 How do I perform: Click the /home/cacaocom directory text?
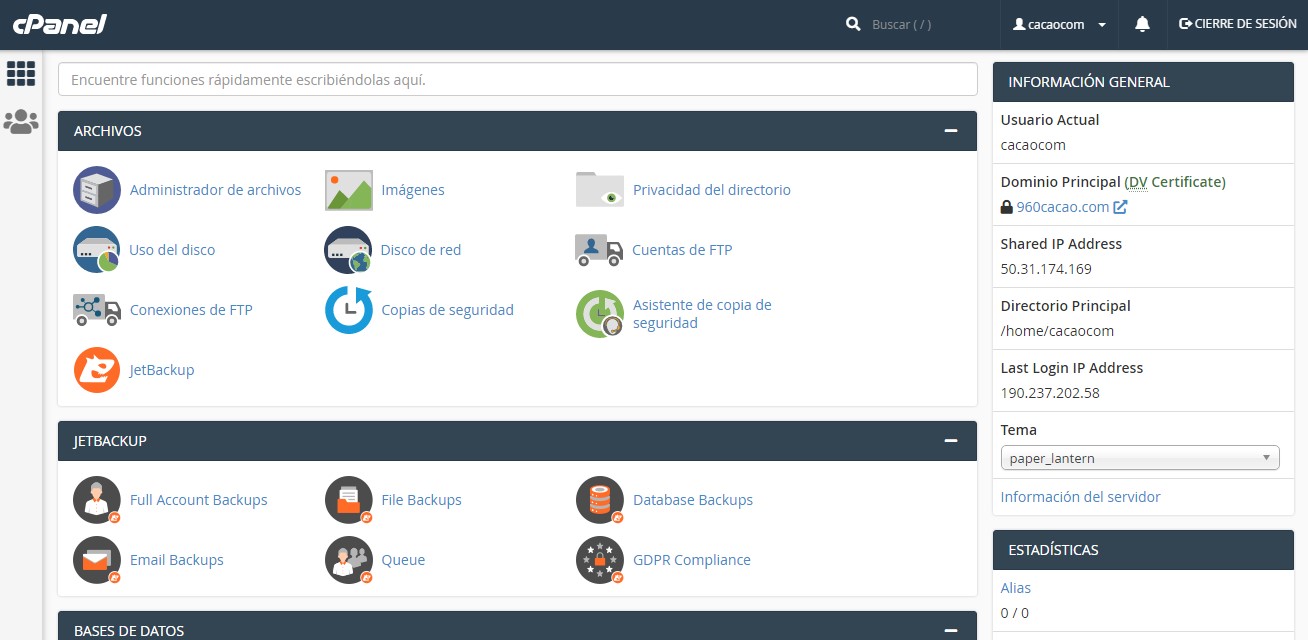click(1057, 331)
